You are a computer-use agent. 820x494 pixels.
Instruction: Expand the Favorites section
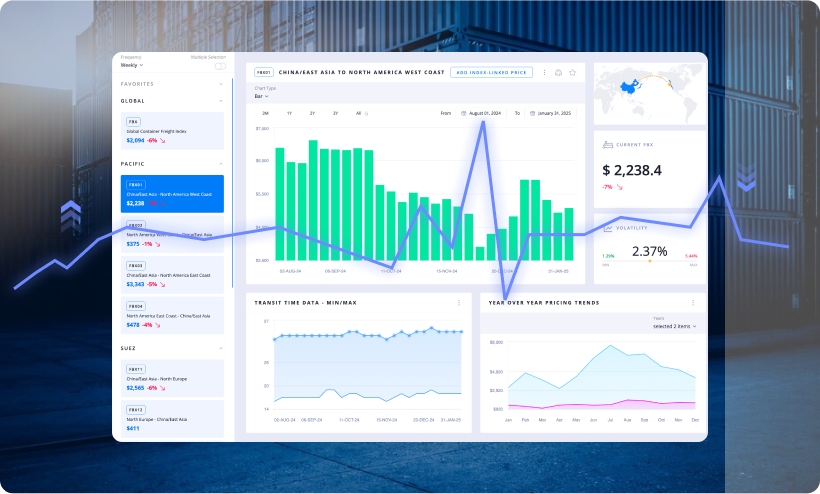coord(220,84)
